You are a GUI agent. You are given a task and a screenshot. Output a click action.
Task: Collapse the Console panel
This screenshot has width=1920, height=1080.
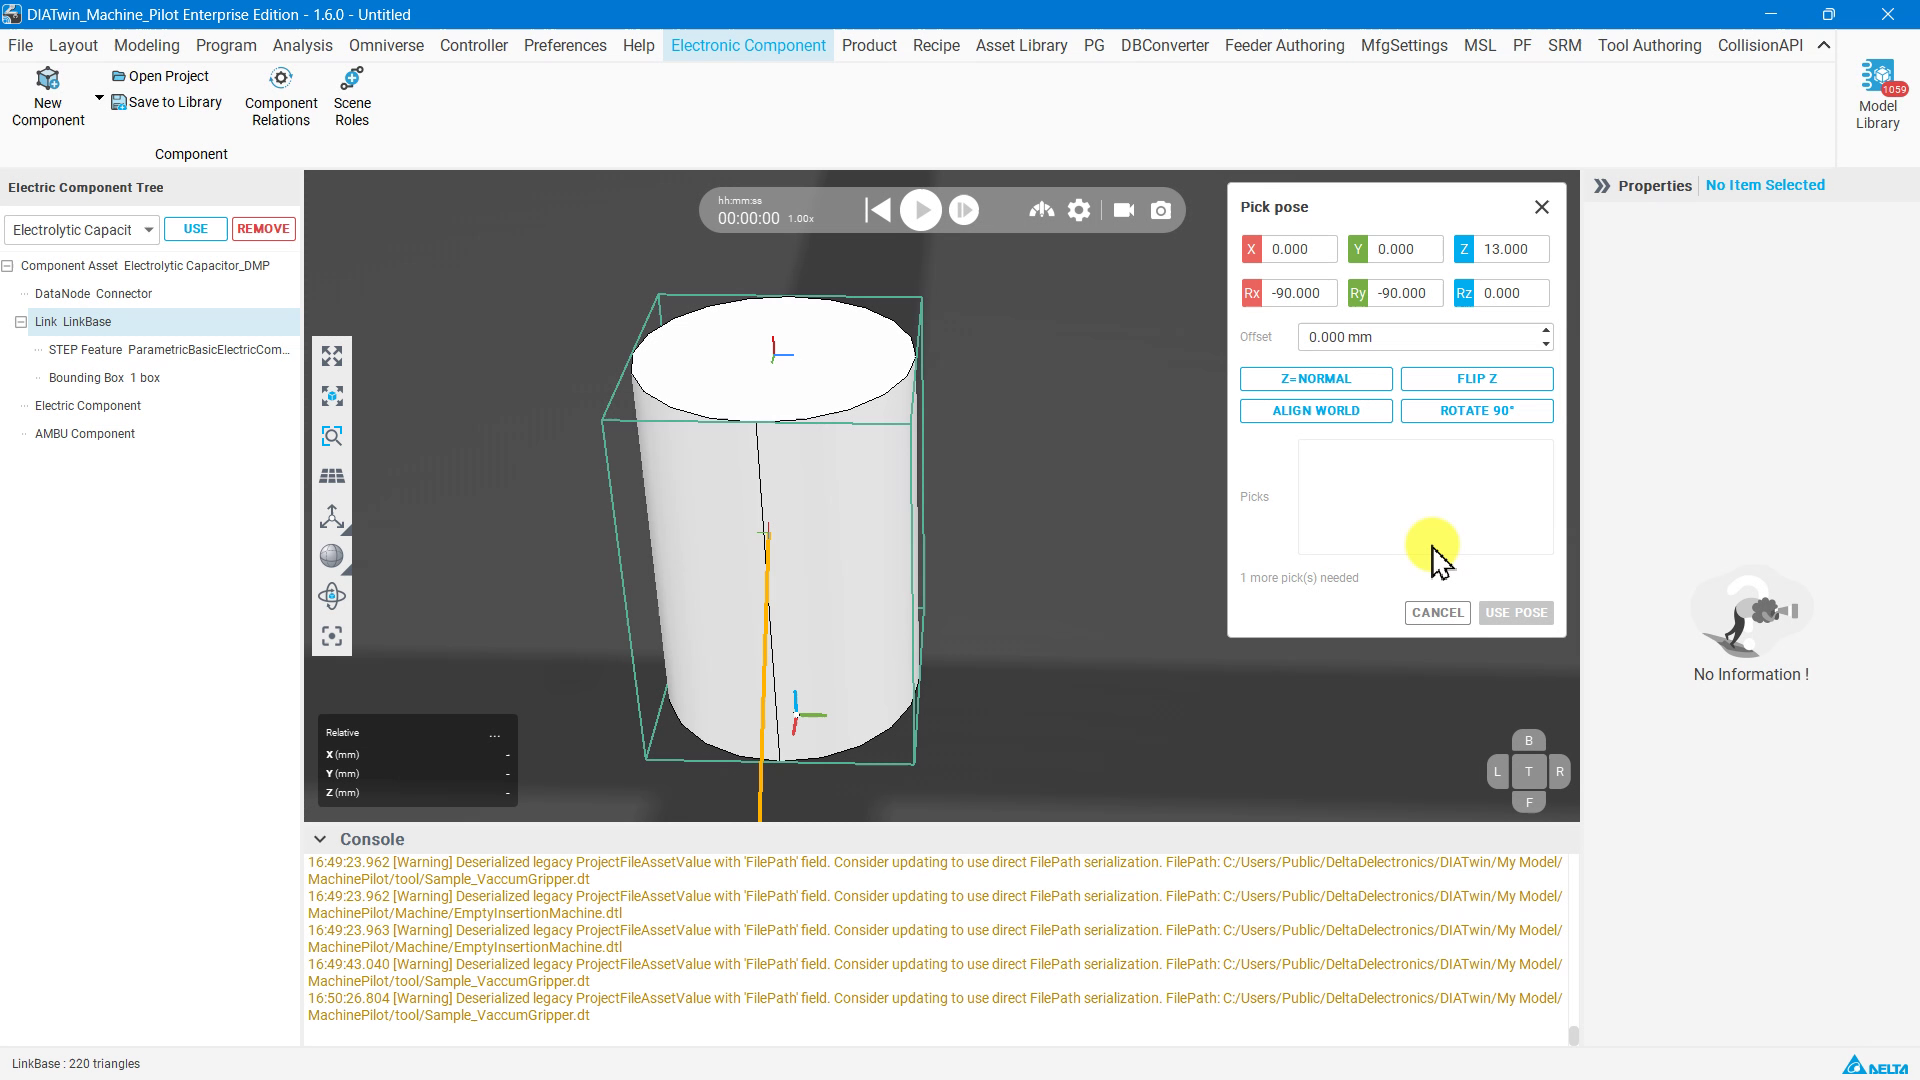319,840
